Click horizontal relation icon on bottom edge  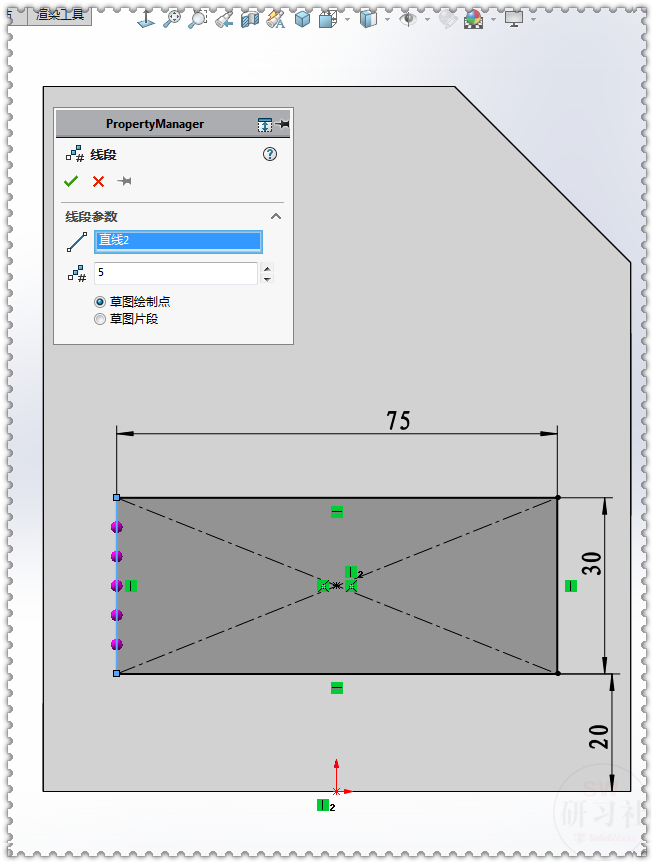(x=337, y=688)
